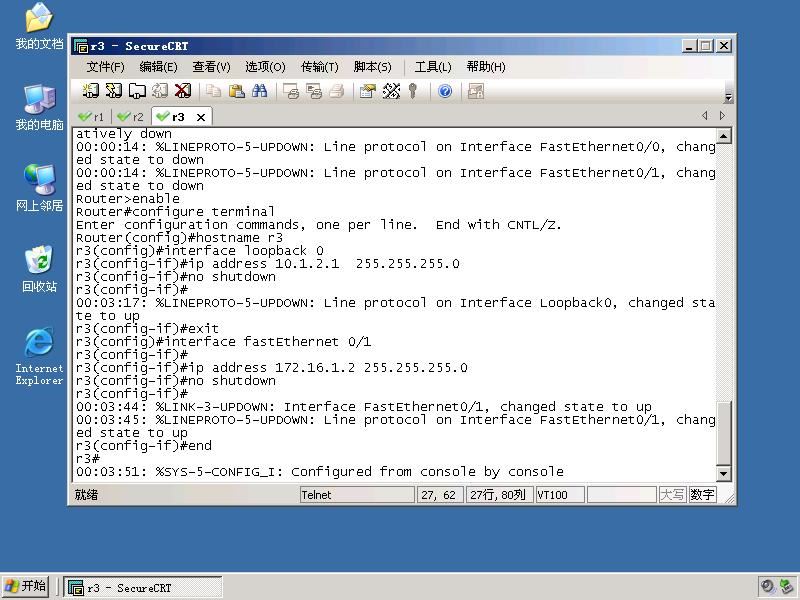Click the r3 - SecureCRT taskbar button

click(142, 588)
